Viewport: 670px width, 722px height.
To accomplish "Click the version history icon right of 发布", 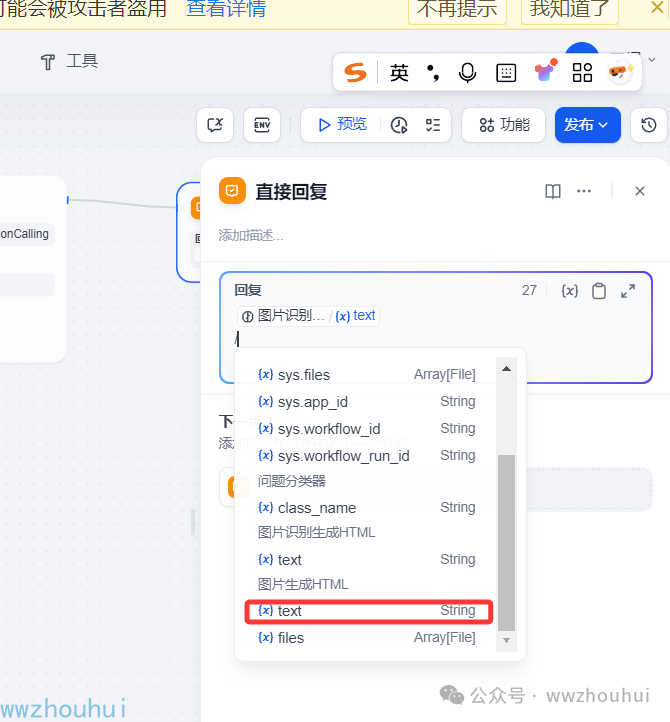I will coord(649,125).
